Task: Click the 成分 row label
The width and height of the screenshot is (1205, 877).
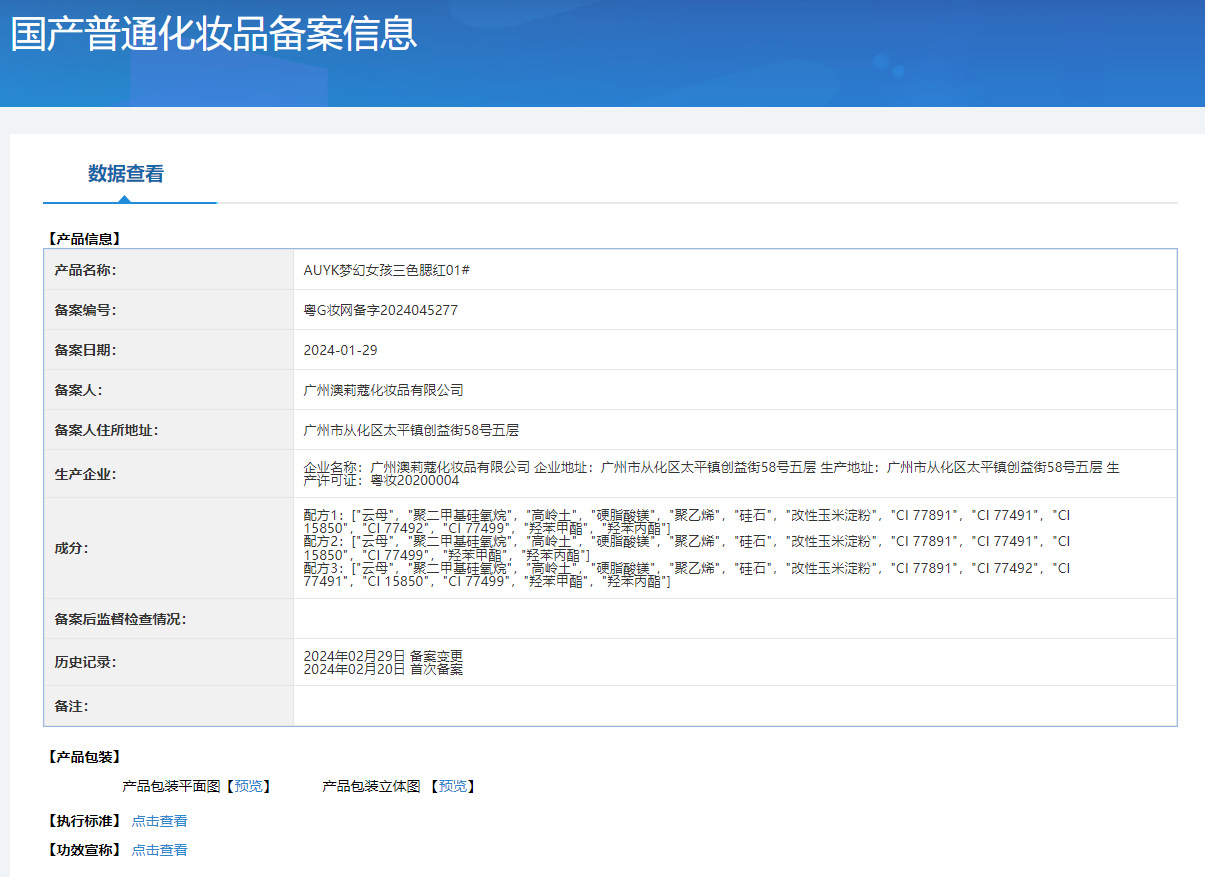Action: (x=71, y=548)
